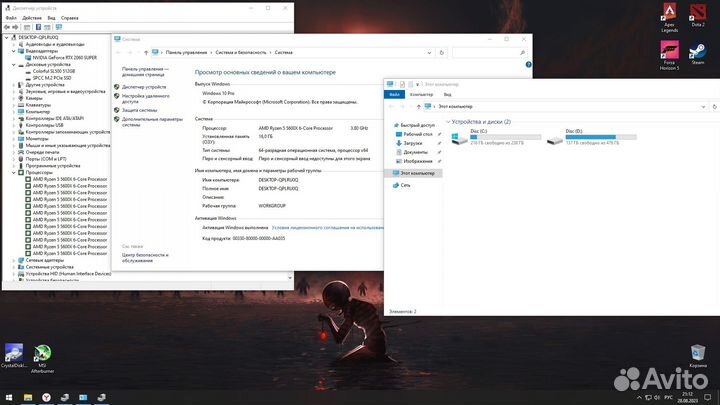This screenshot has height=405, width=720.
Task: Click the back arrow in Device Manager toolbar
Action: [7, 27]
